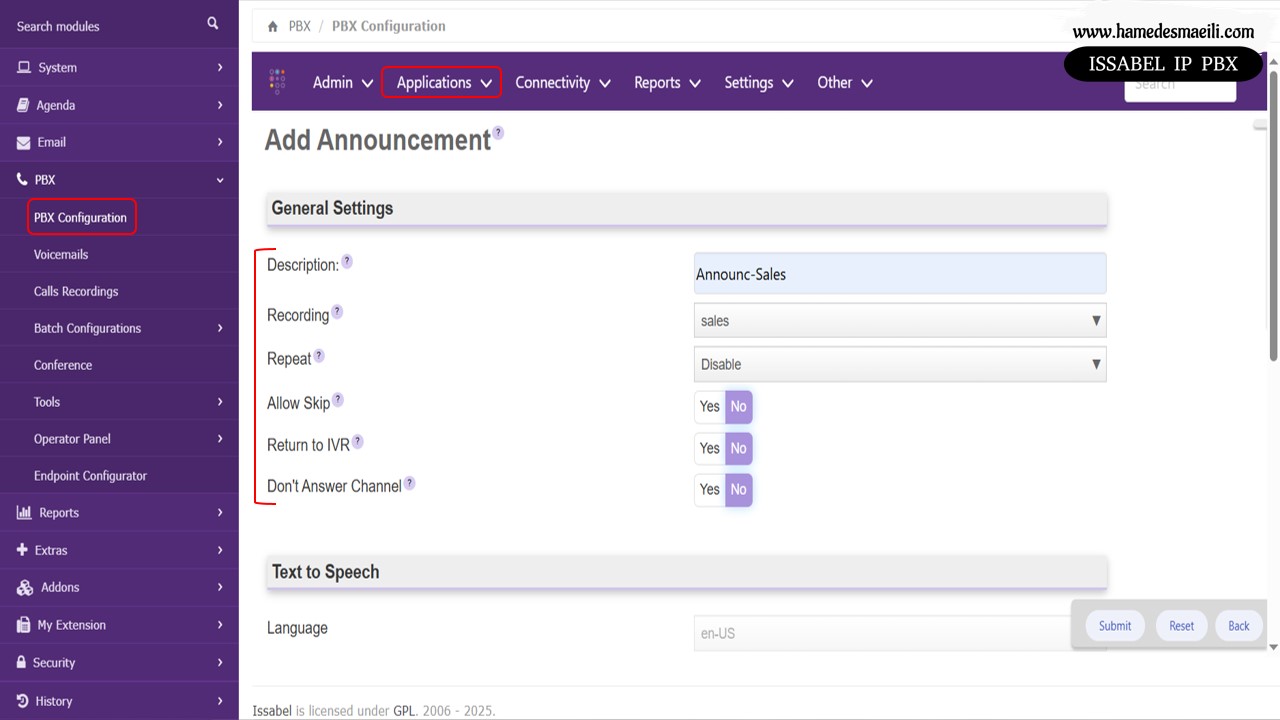The width and height of the screenshot is (1280, 720).
Task: Click the help icon next to Description
Action: 347,261
